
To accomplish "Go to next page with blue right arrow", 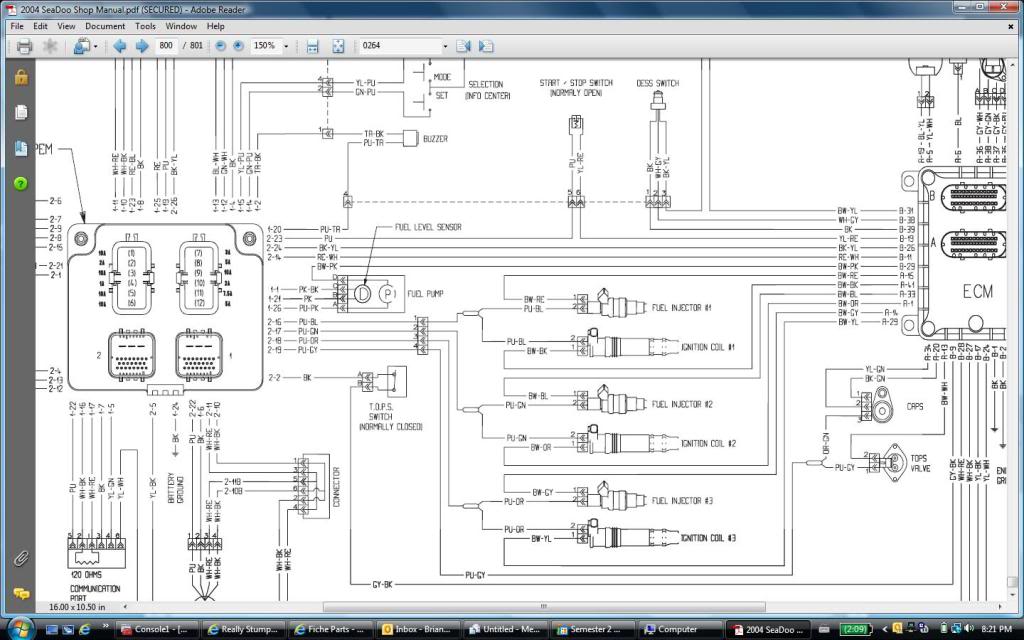I will point(142,46).
